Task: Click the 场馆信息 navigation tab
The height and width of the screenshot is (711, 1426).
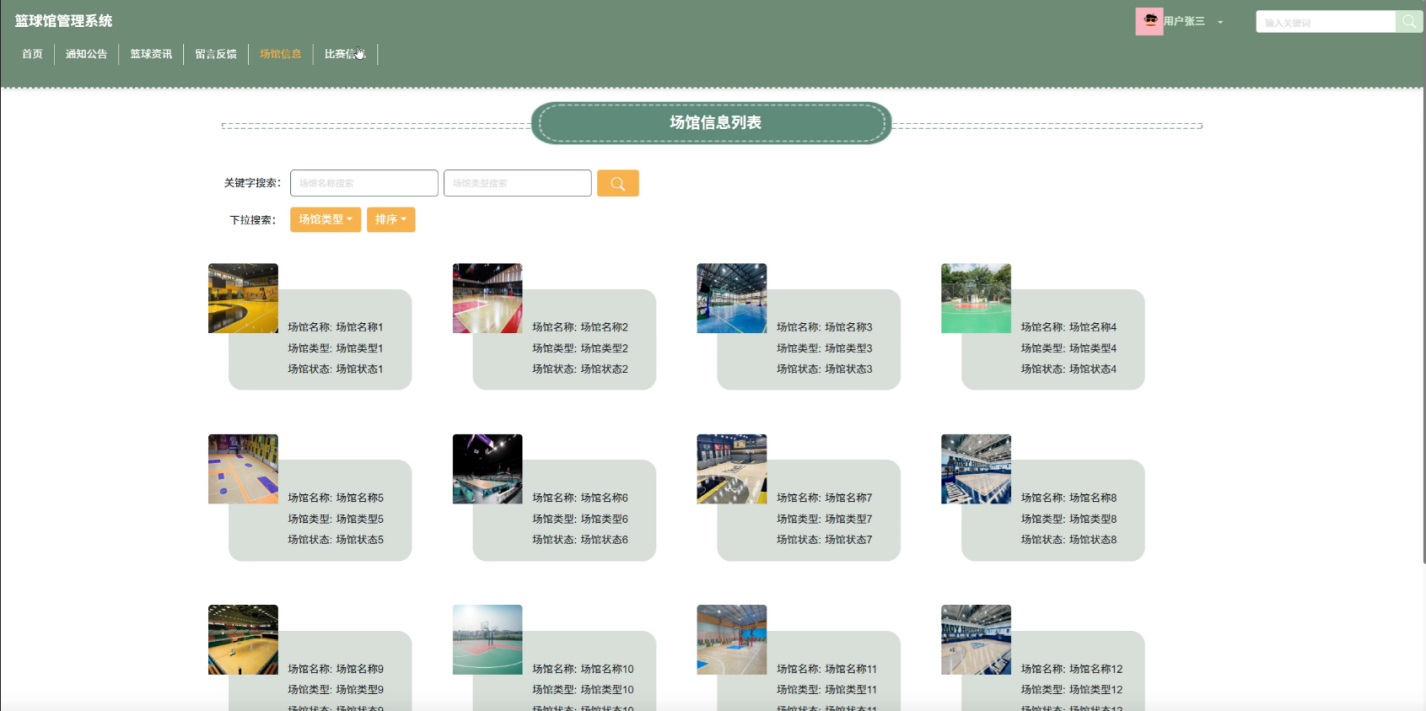Action: 280,54
